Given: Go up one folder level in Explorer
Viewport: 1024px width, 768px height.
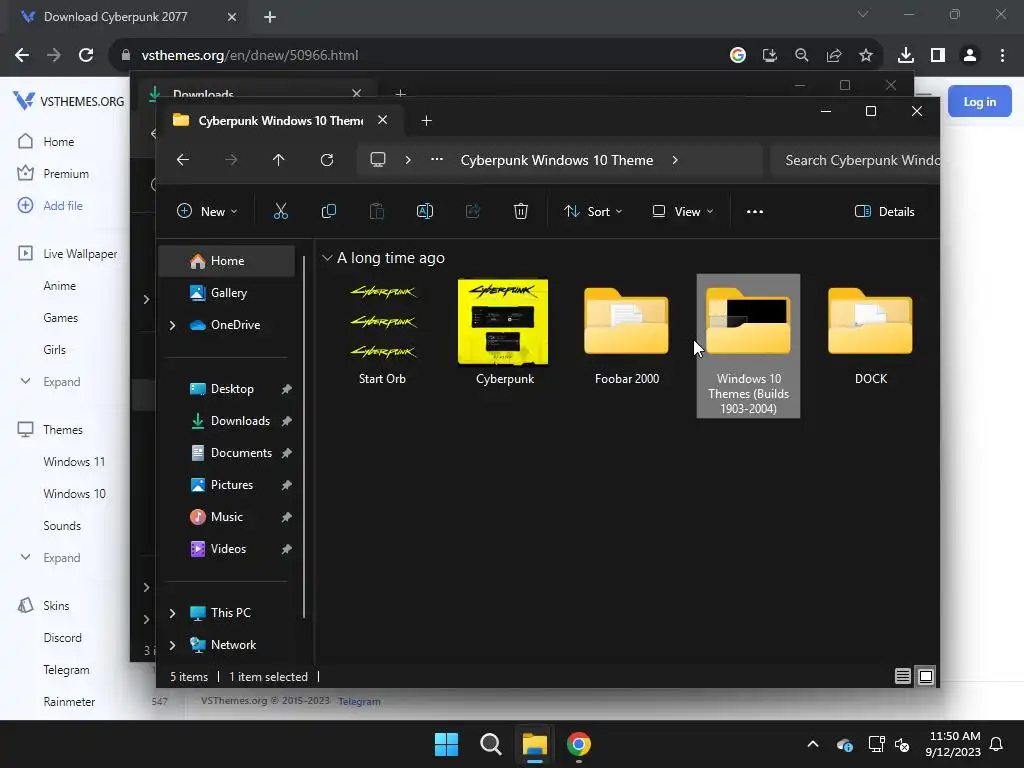Looking at the screenshot, I should pyautogui.click(x=279, y=160).
